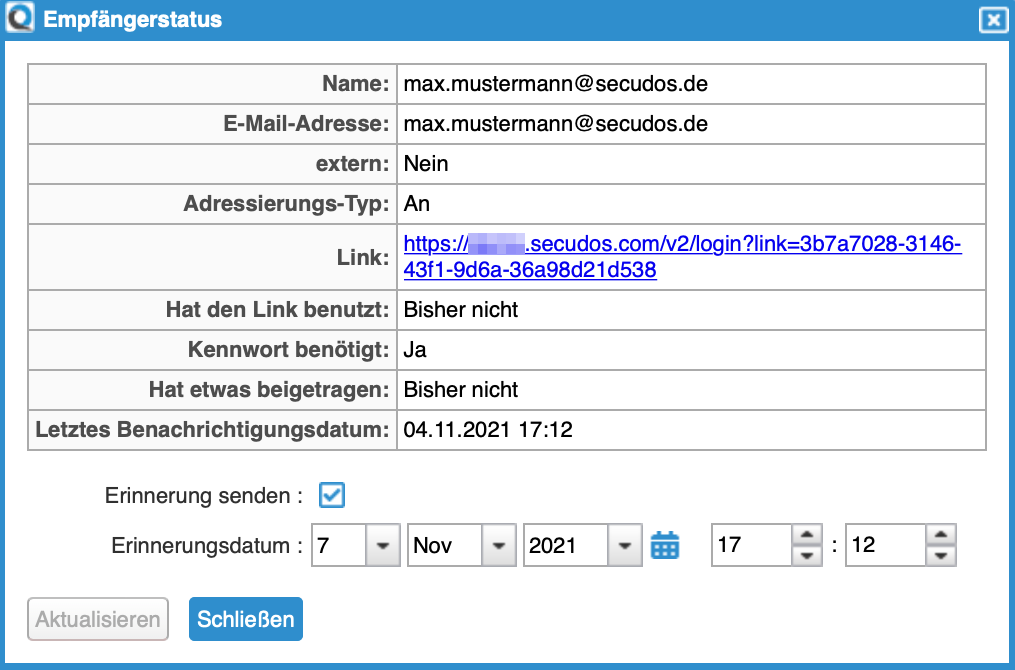Viewport: 1015px width, 670px height.
Task: Expand the month dropdown arrow next to Nov
Action: click(x=496, y=546)
